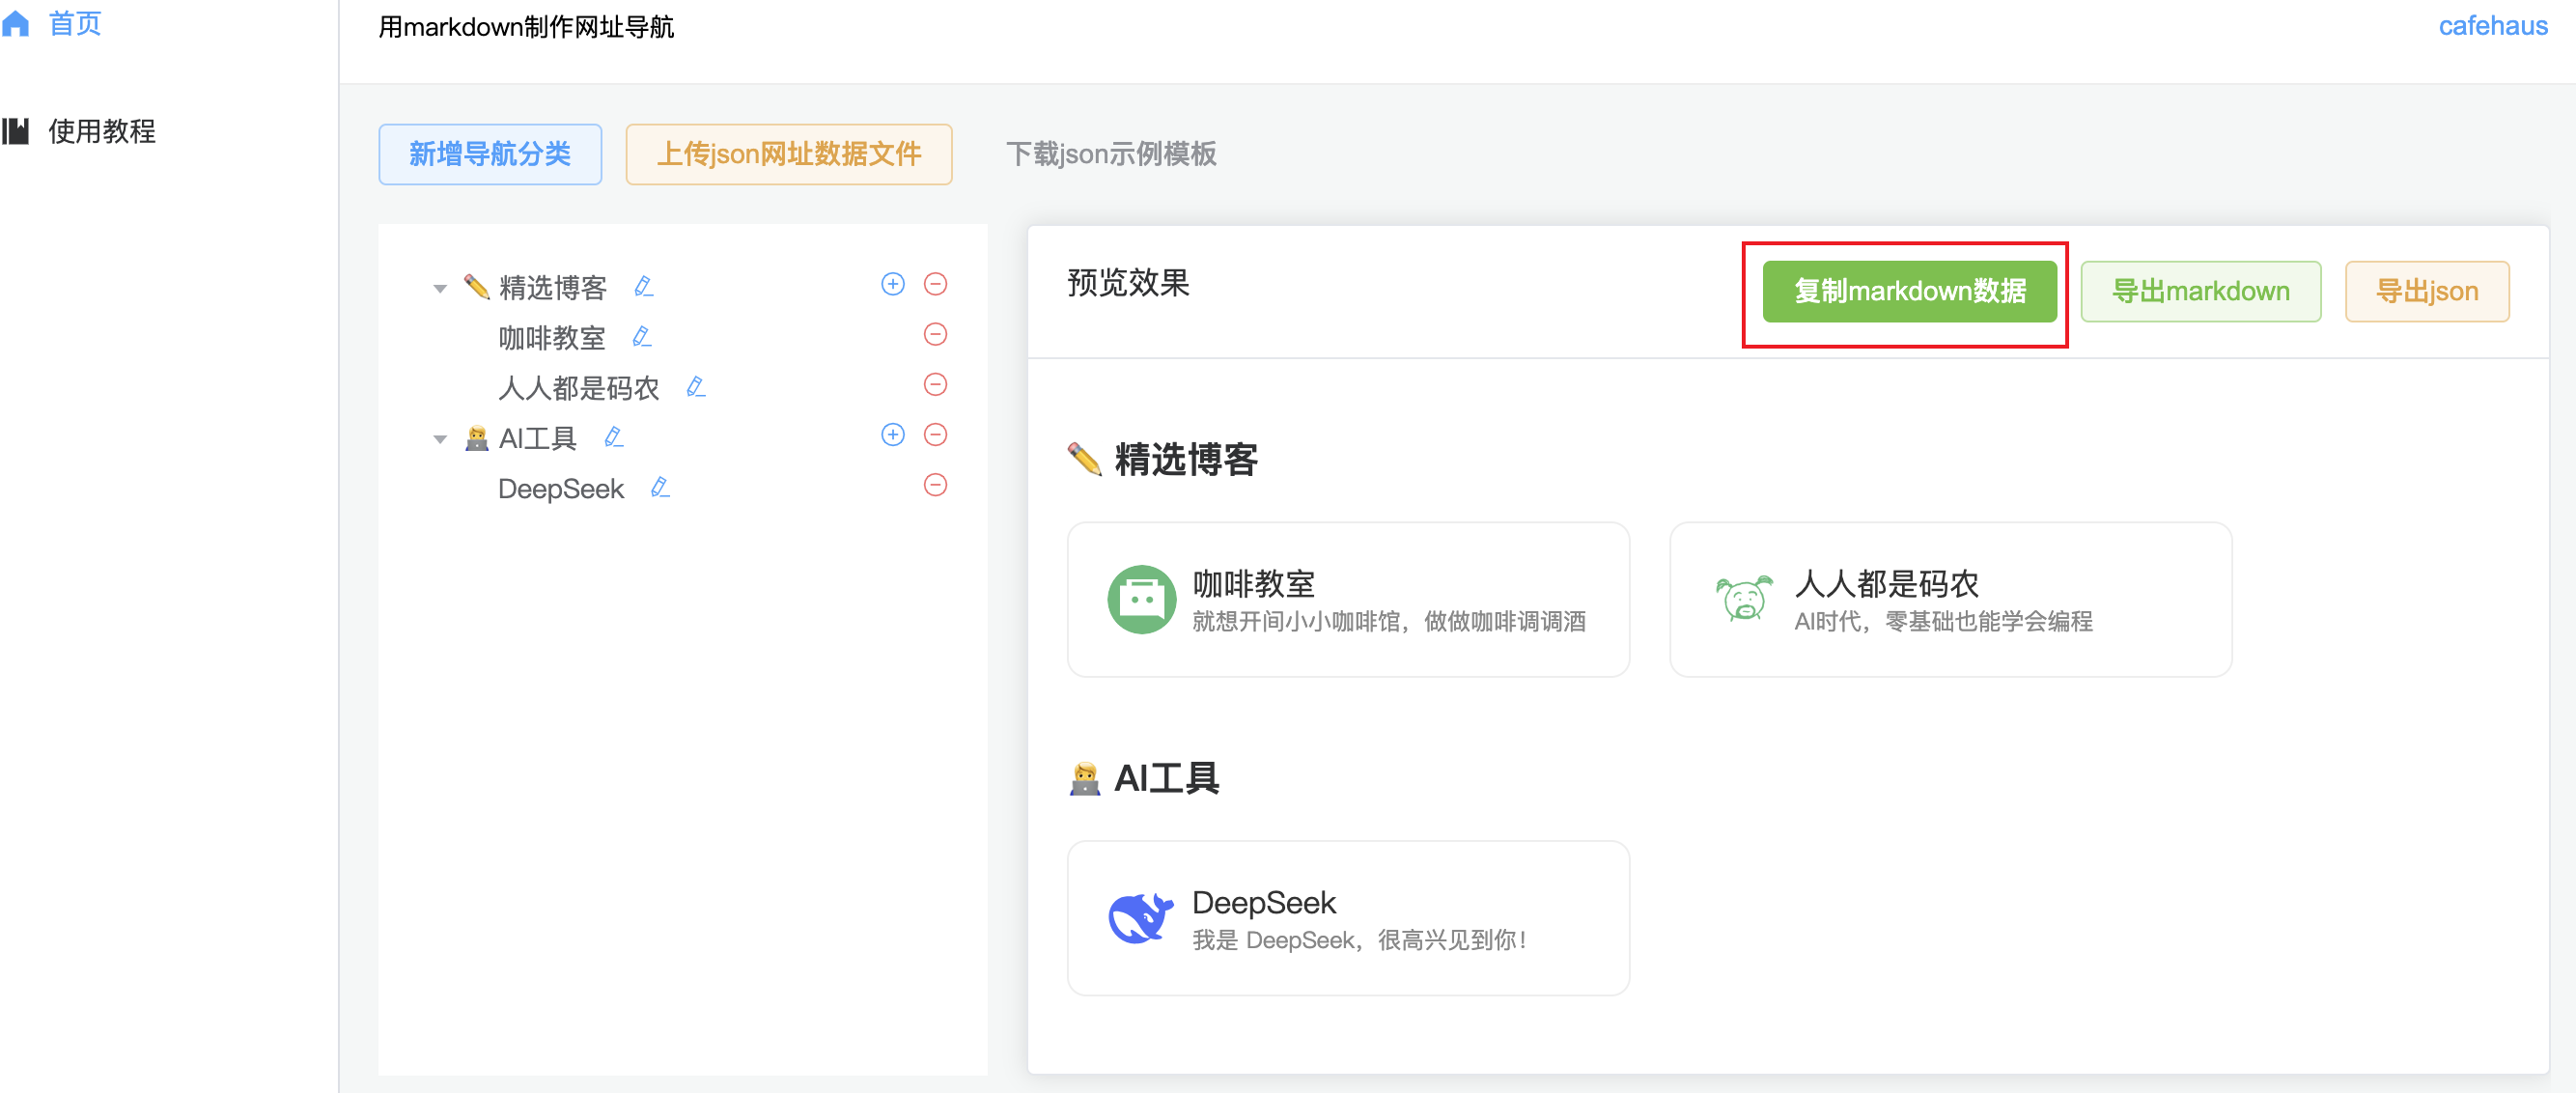
Task: Click the 新增导航分类 button
Action: click(x=490, y=154)
